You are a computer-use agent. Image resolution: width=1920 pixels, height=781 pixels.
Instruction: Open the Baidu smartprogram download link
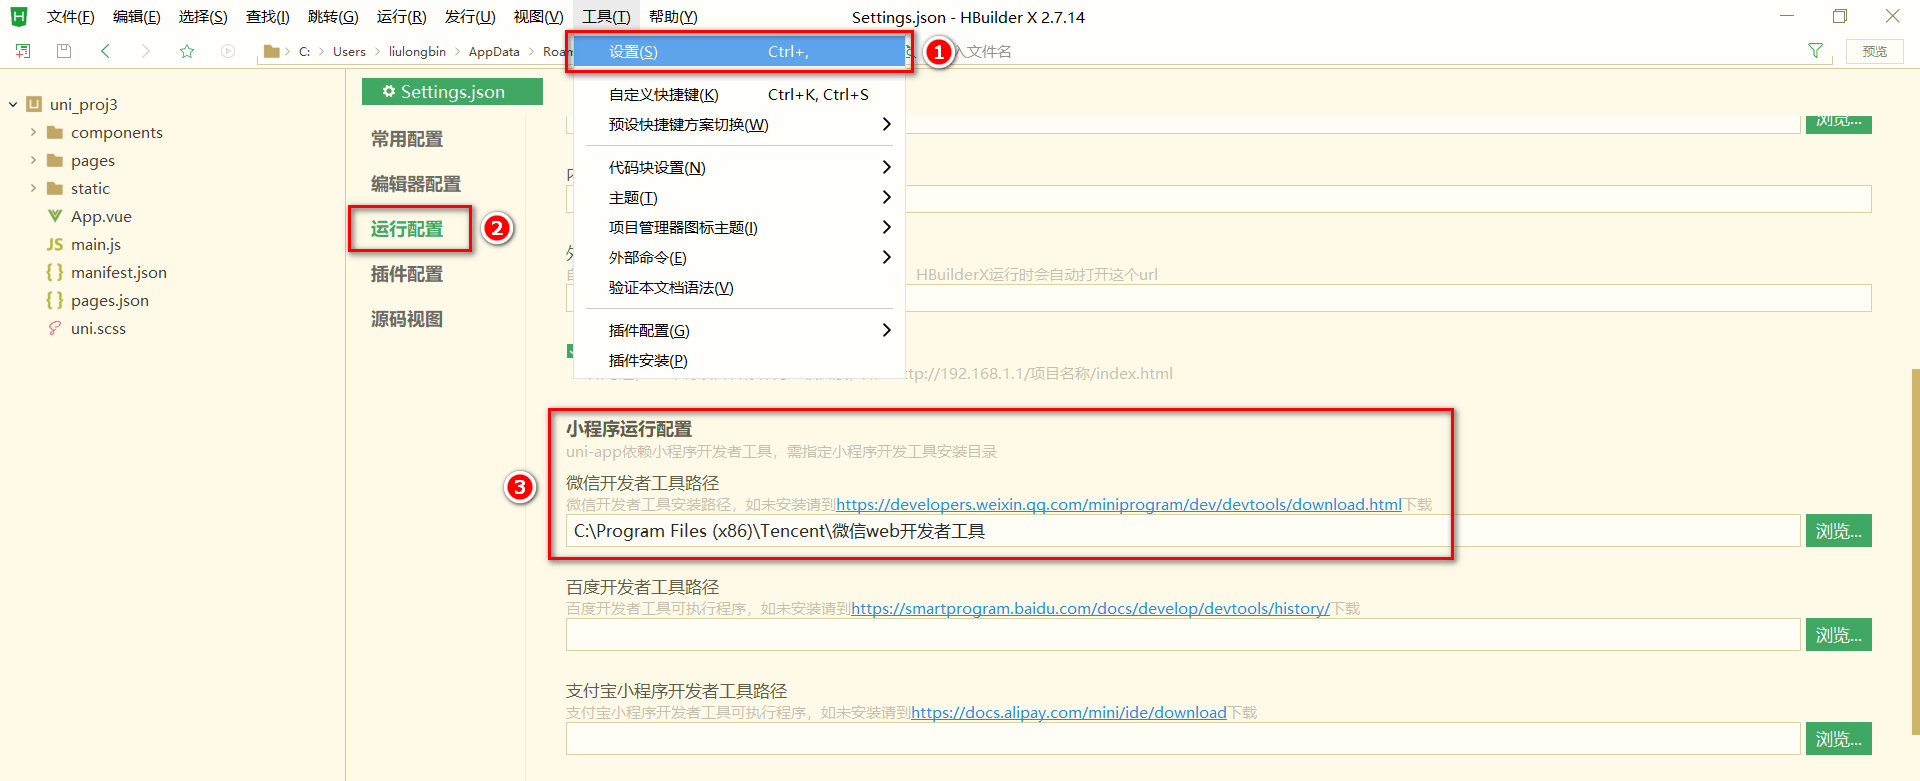[x=1091, y=608]
